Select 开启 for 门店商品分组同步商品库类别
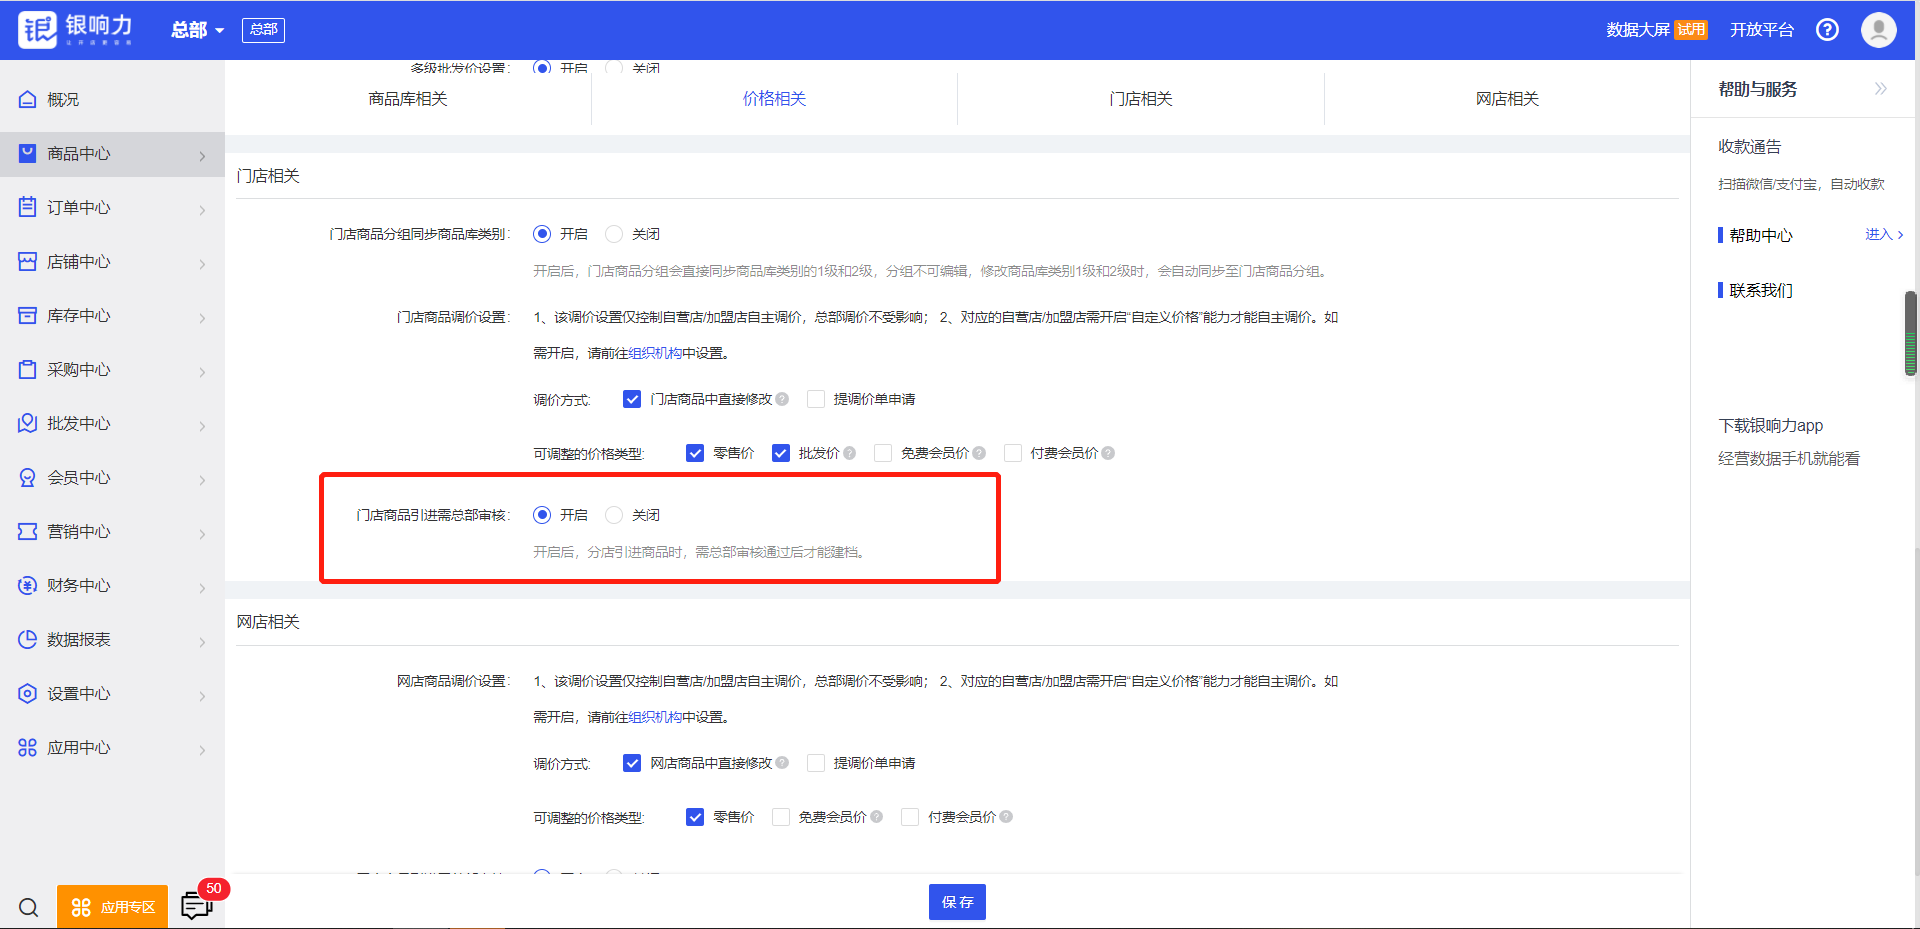This screenshot has height=929, width=1920. 542,234
